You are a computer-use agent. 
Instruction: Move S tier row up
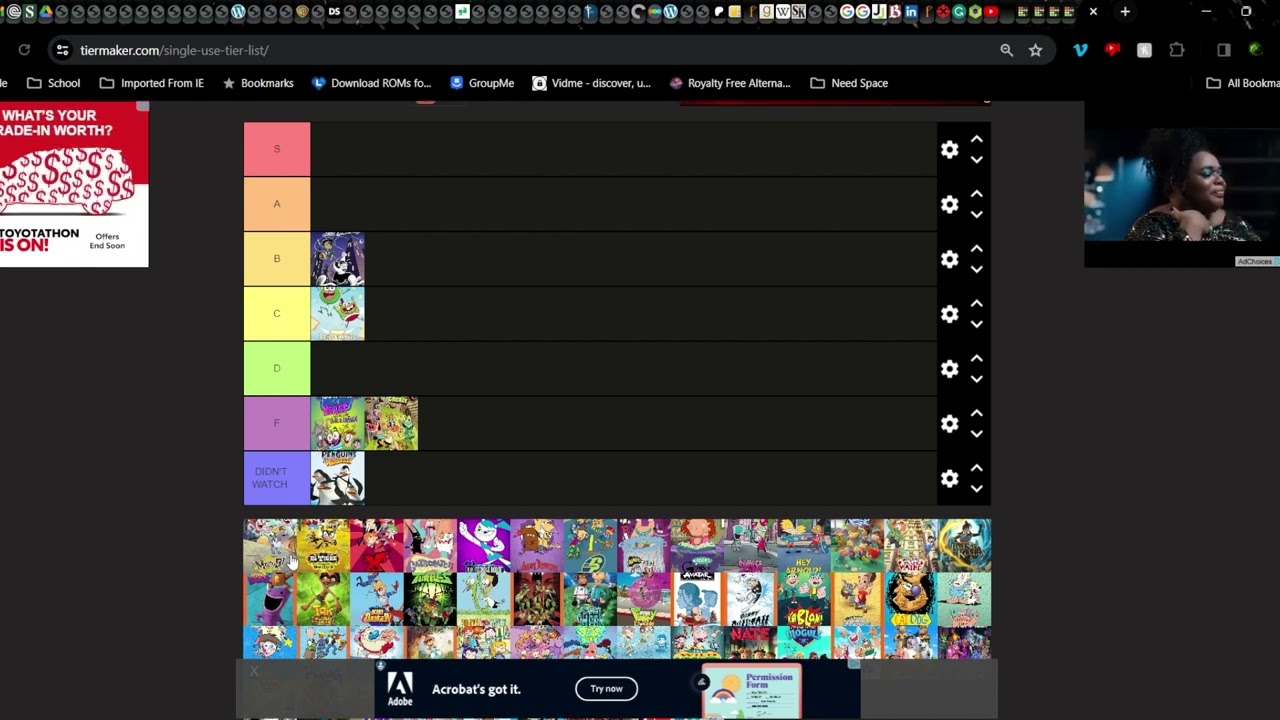click(976, 140)
